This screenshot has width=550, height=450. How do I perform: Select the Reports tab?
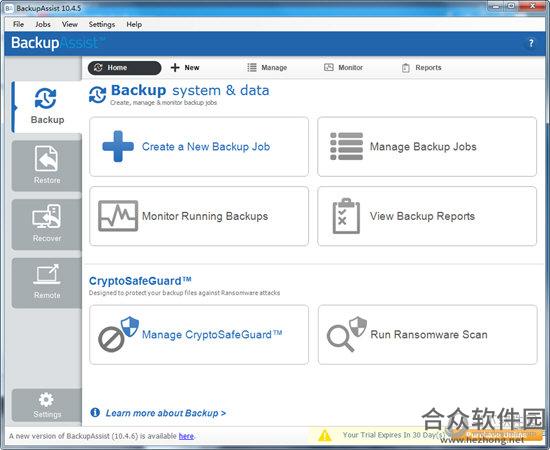422,68
